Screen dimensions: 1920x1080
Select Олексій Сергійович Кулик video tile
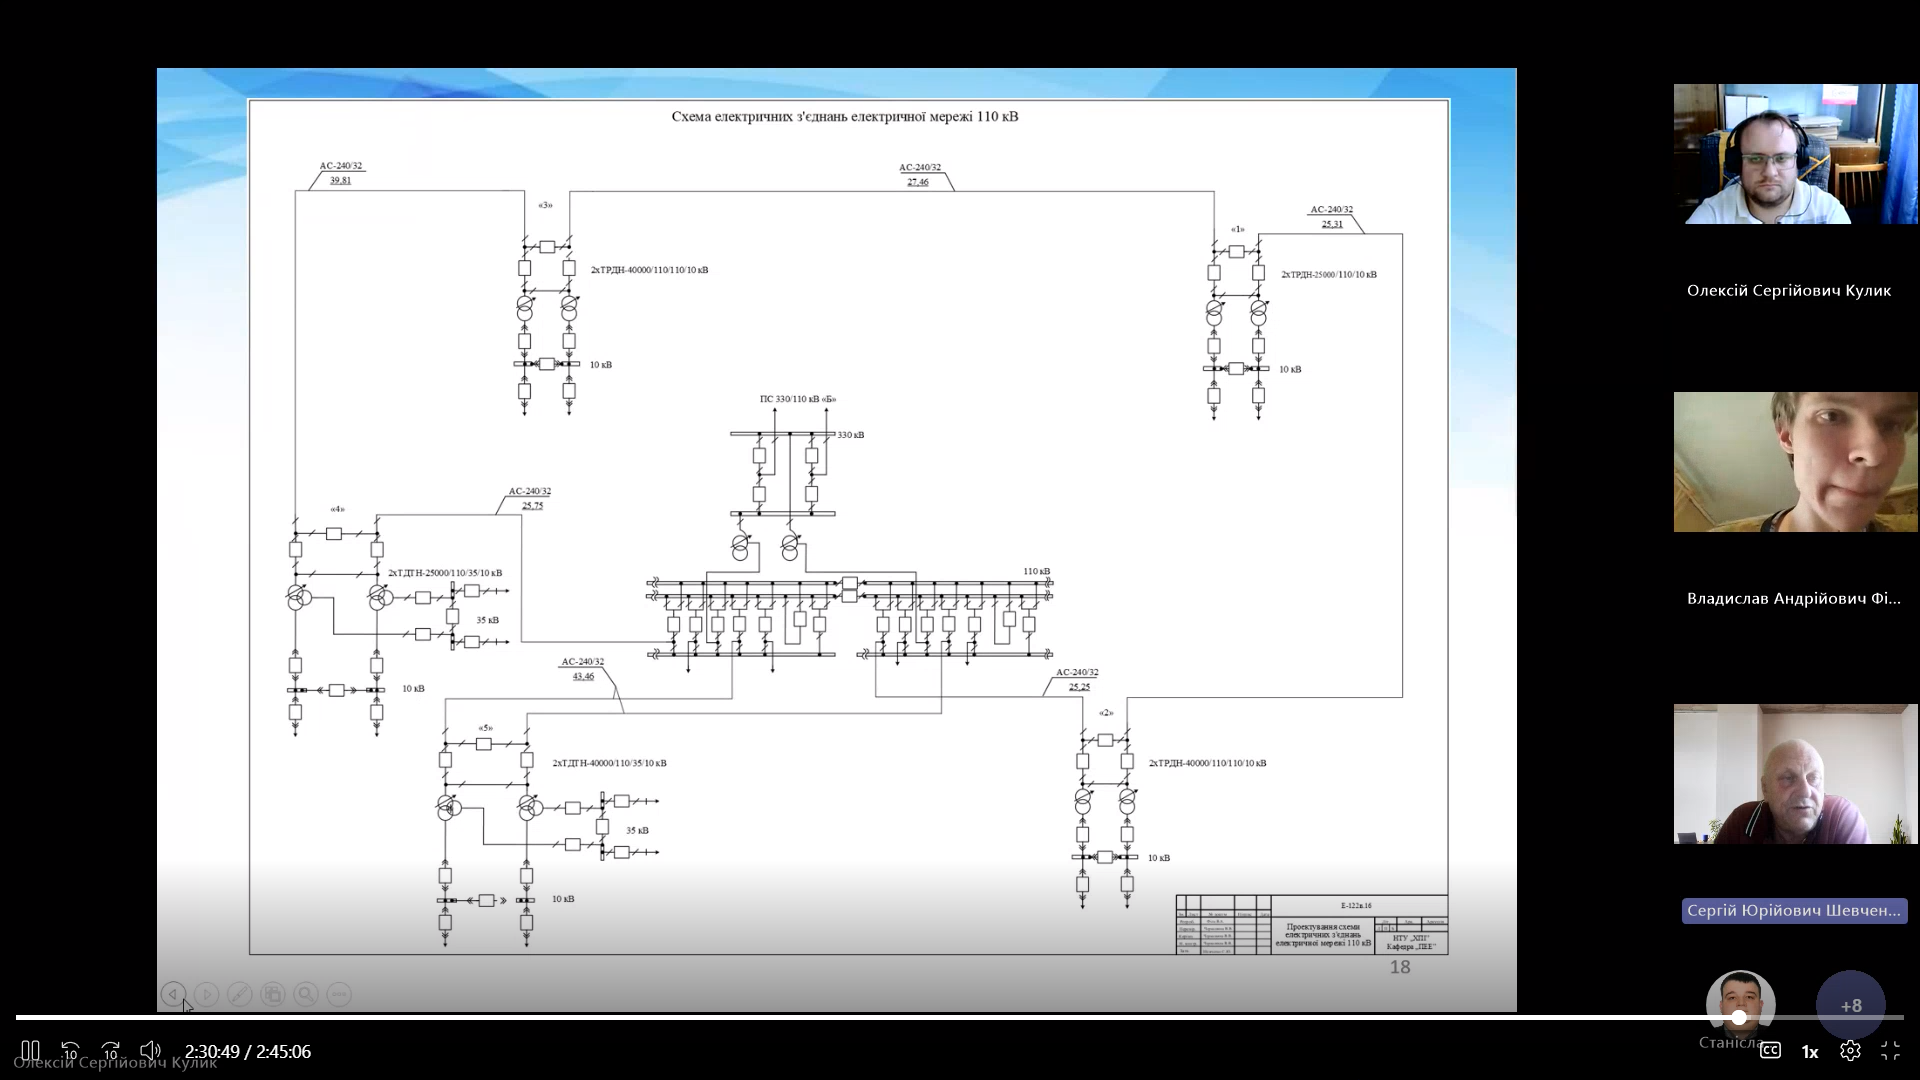coord(1795,154)
